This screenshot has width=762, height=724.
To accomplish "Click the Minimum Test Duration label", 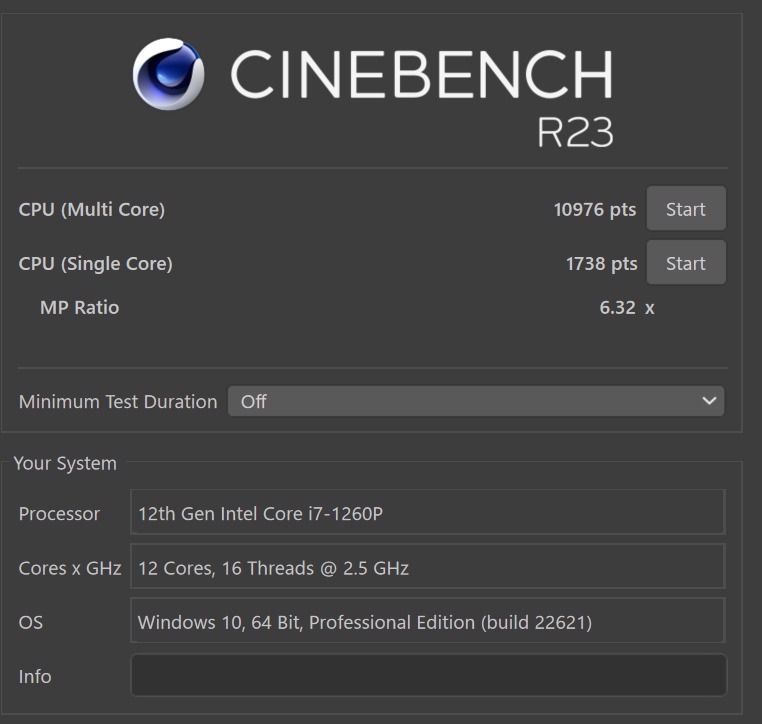I will point(118,402).
